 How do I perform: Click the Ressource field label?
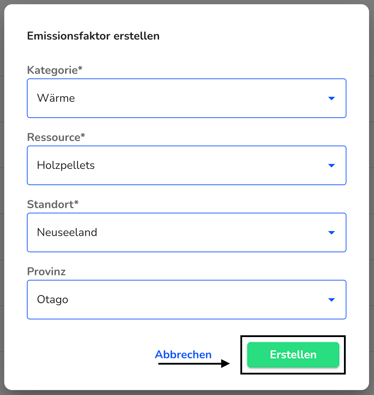(54, 137)
